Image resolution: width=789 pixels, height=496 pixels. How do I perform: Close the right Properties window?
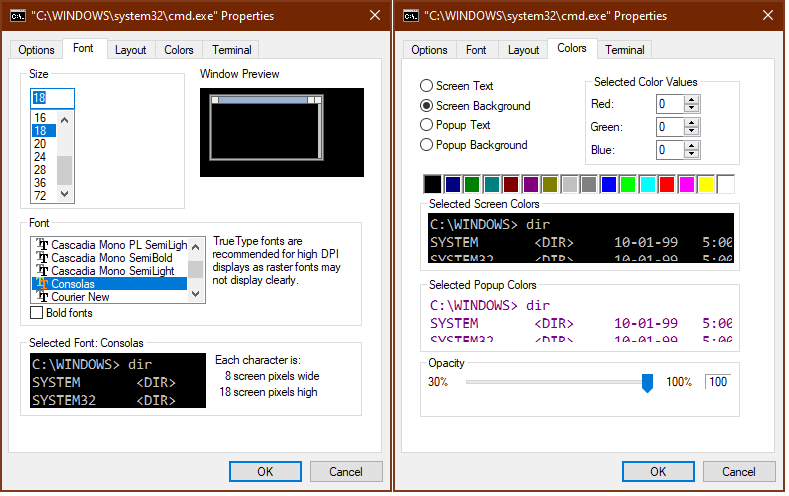click(x=768, y=16)
